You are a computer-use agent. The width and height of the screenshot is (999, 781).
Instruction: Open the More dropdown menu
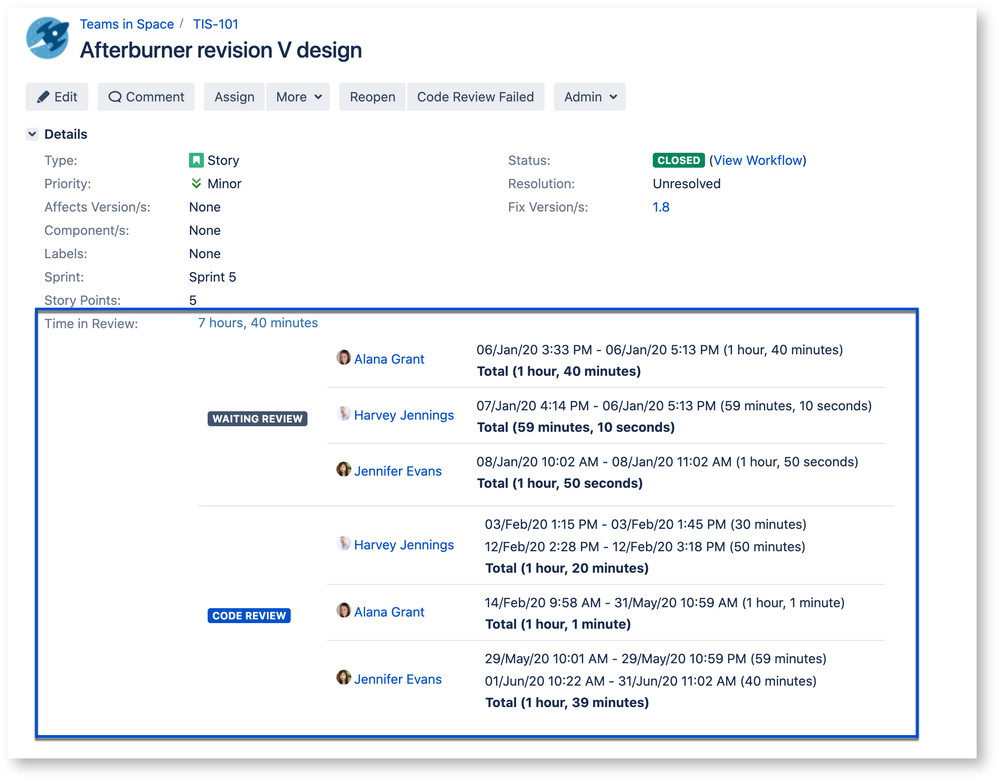298,97
